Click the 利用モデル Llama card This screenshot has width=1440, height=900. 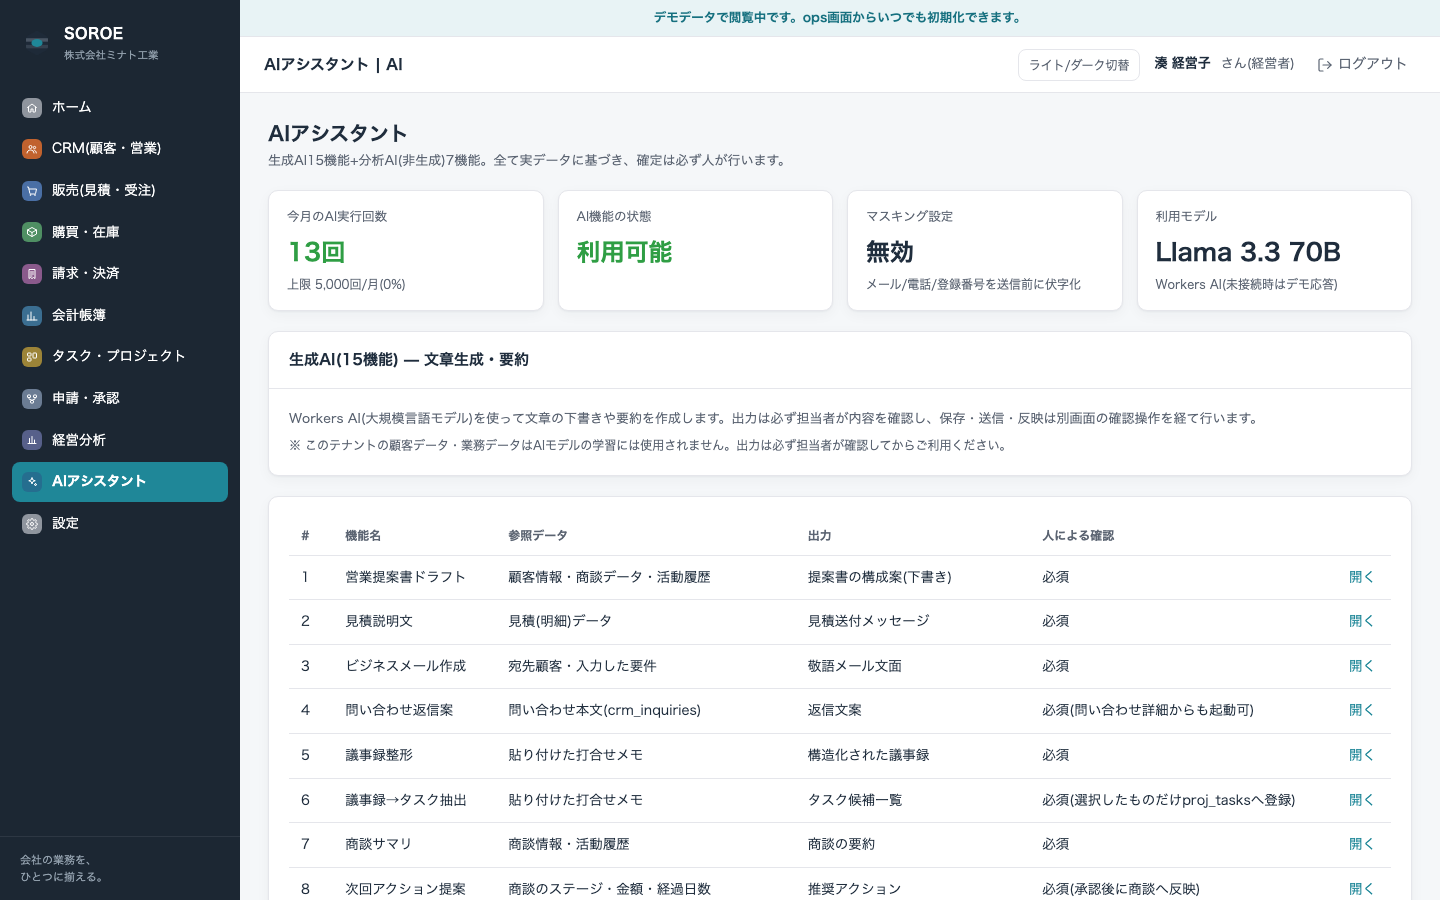1274,251
